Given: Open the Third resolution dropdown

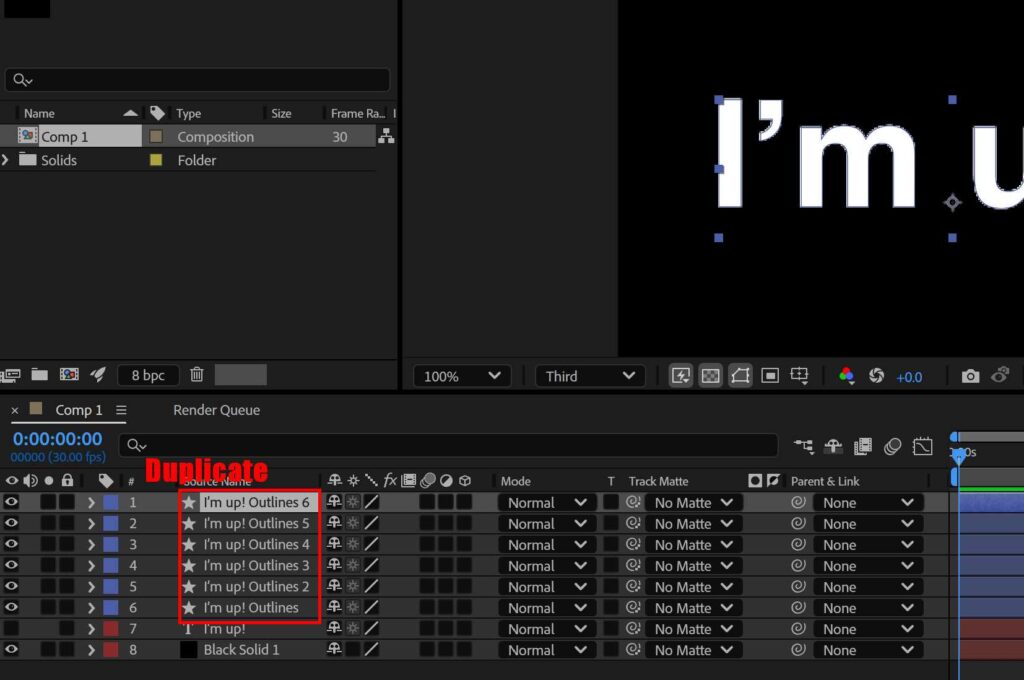Looking at the screenshot, I should coord(590,376).
